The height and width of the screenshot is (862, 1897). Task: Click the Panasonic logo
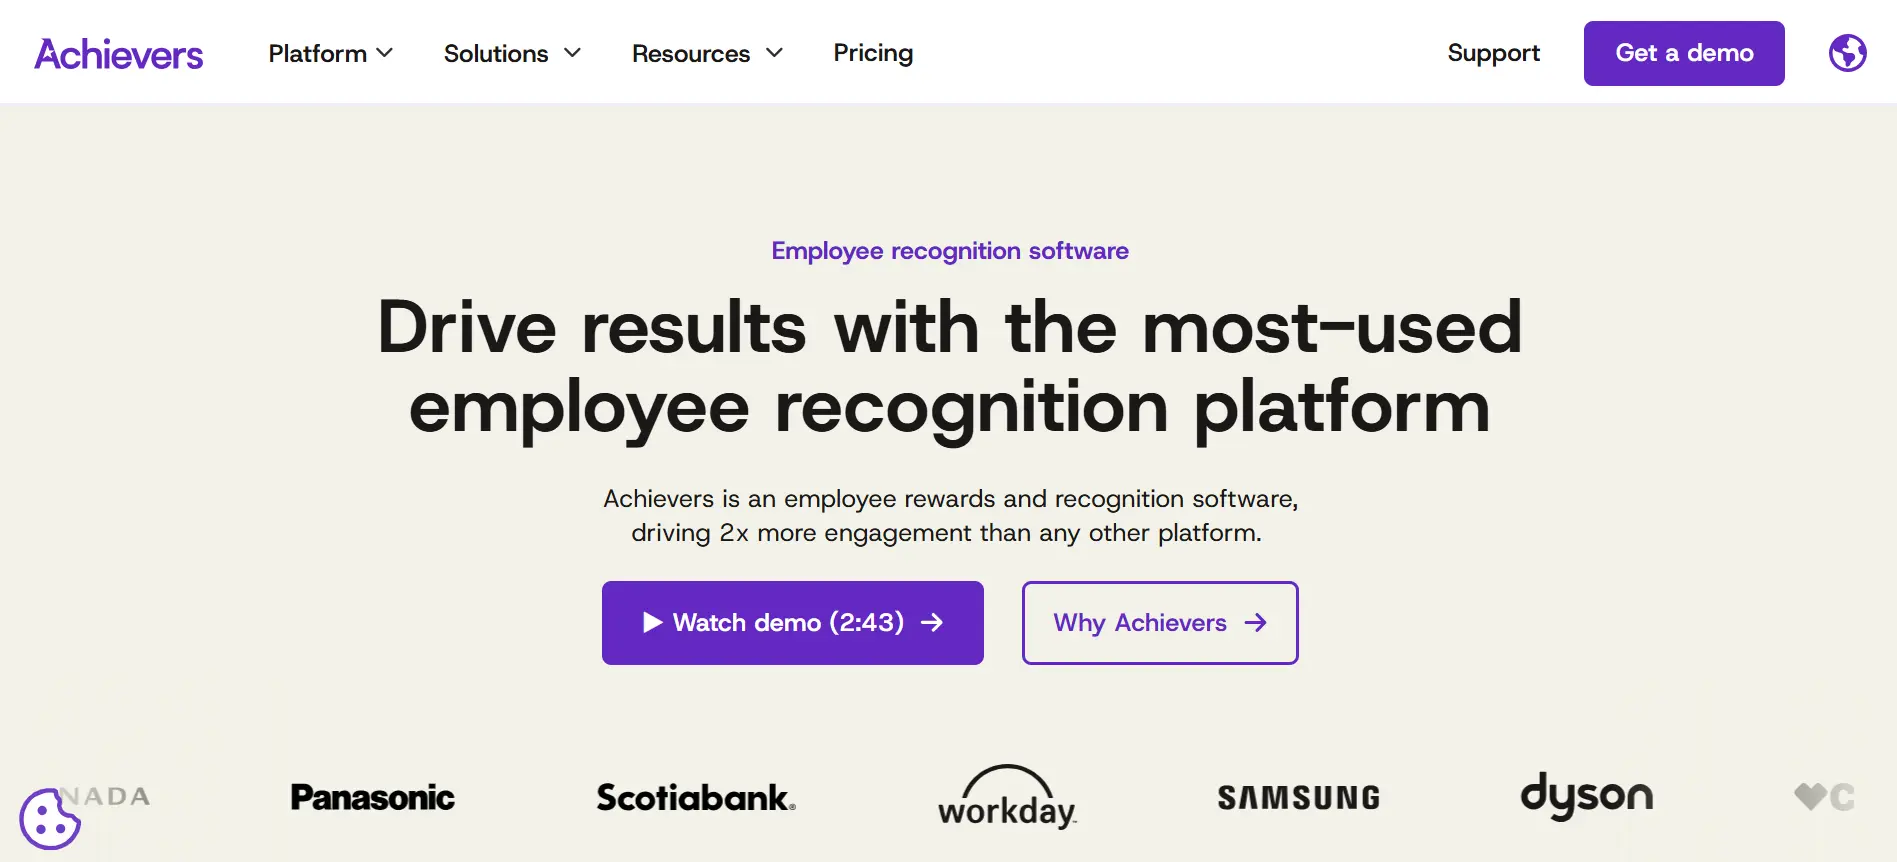372,797
